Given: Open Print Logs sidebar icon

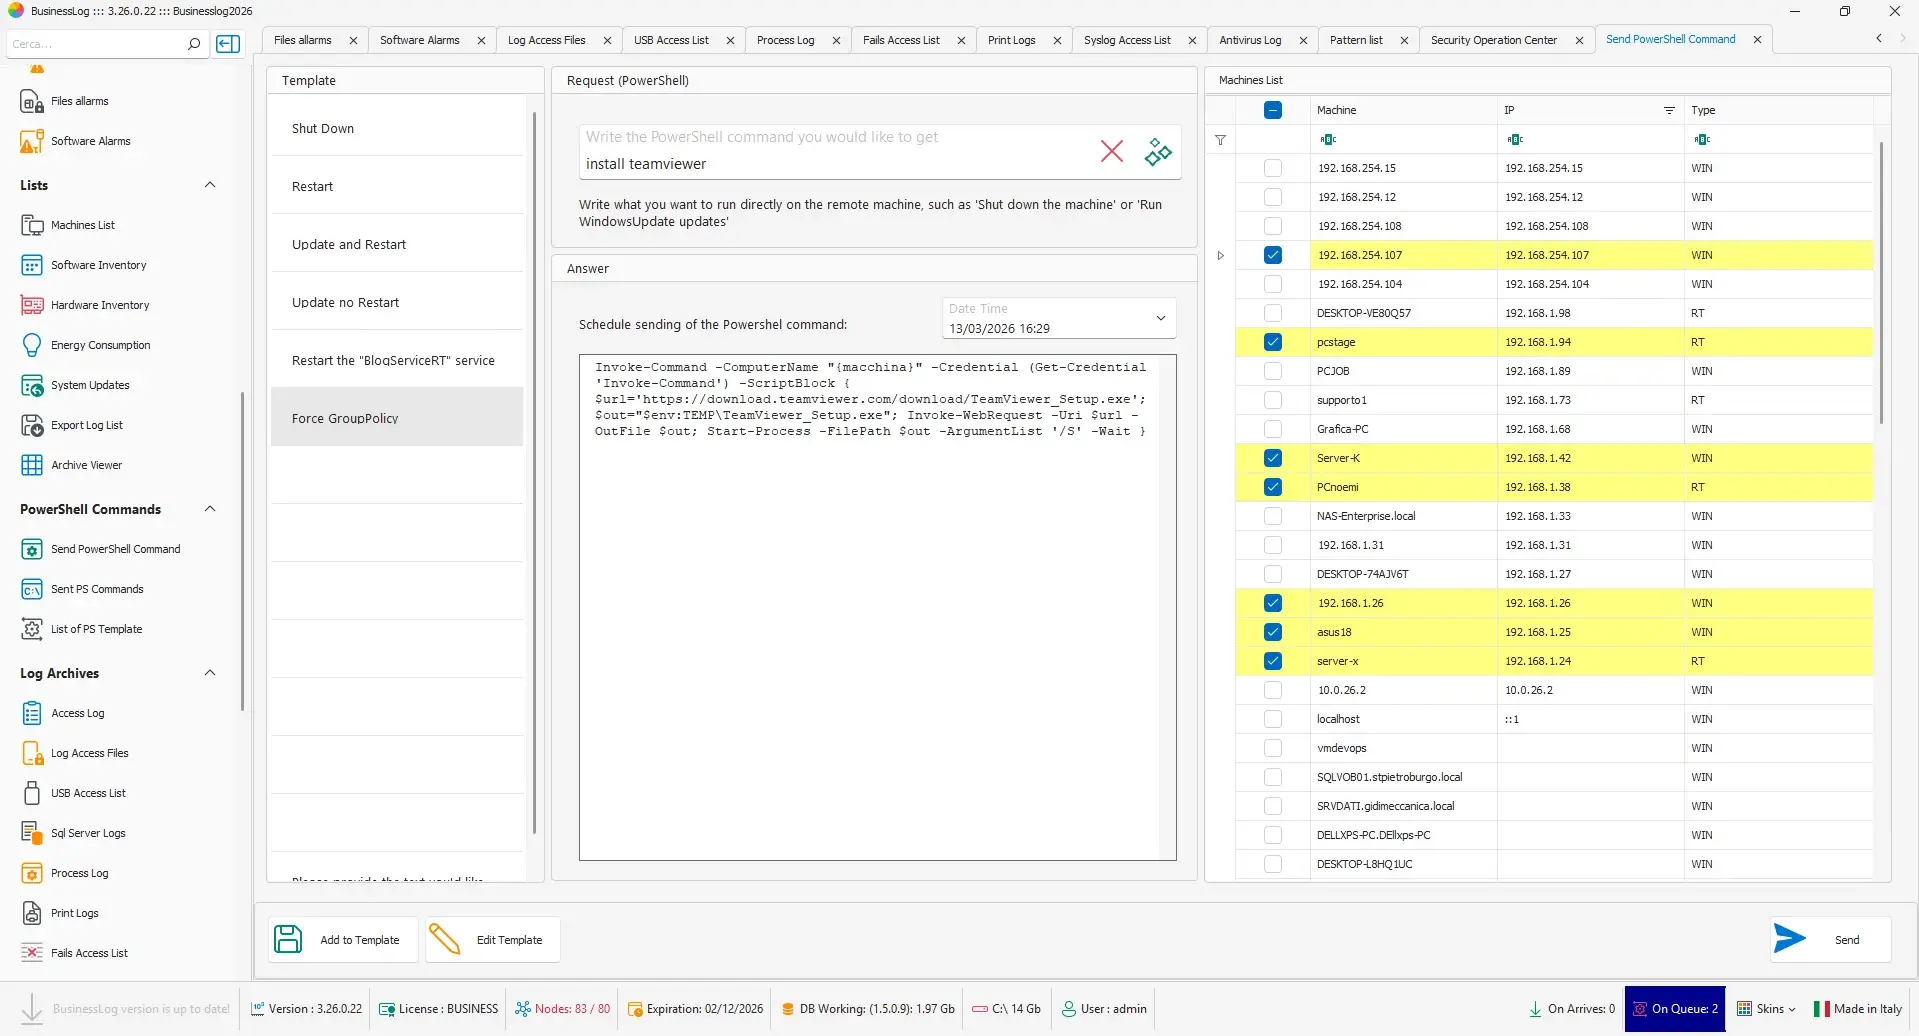Looking at the screenshot, I should [32, 913].
